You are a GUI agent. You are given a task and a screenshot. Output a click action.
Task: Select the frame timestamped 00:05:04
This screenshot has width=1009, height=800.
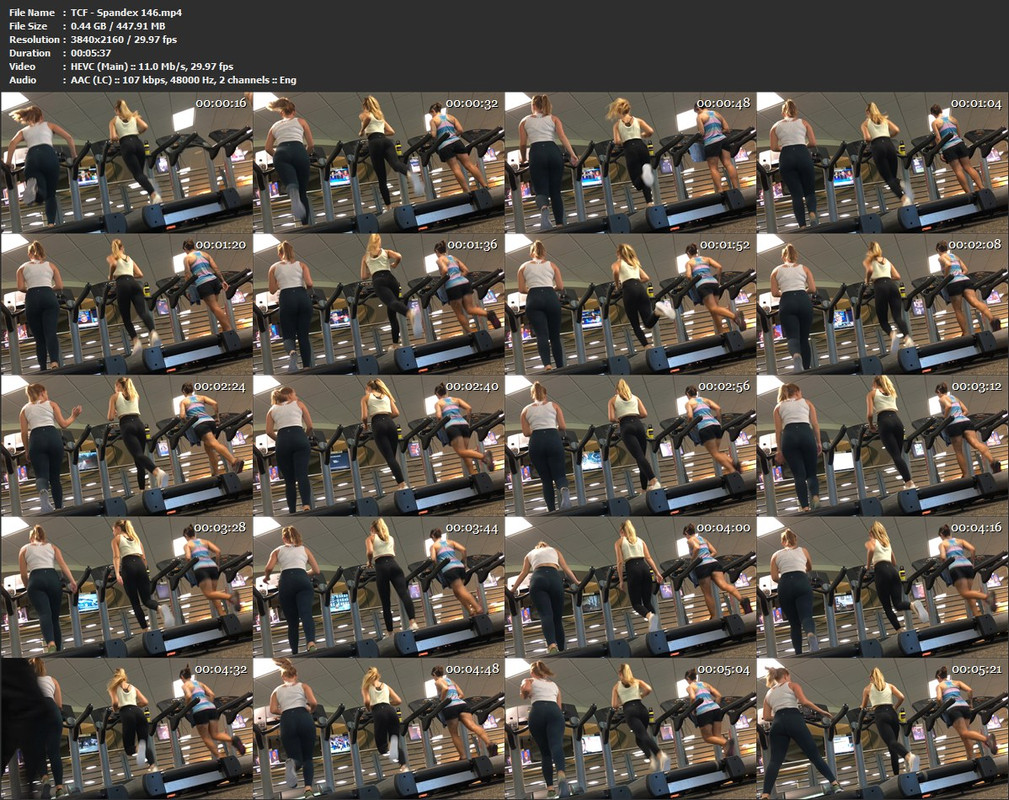[630, 728]
